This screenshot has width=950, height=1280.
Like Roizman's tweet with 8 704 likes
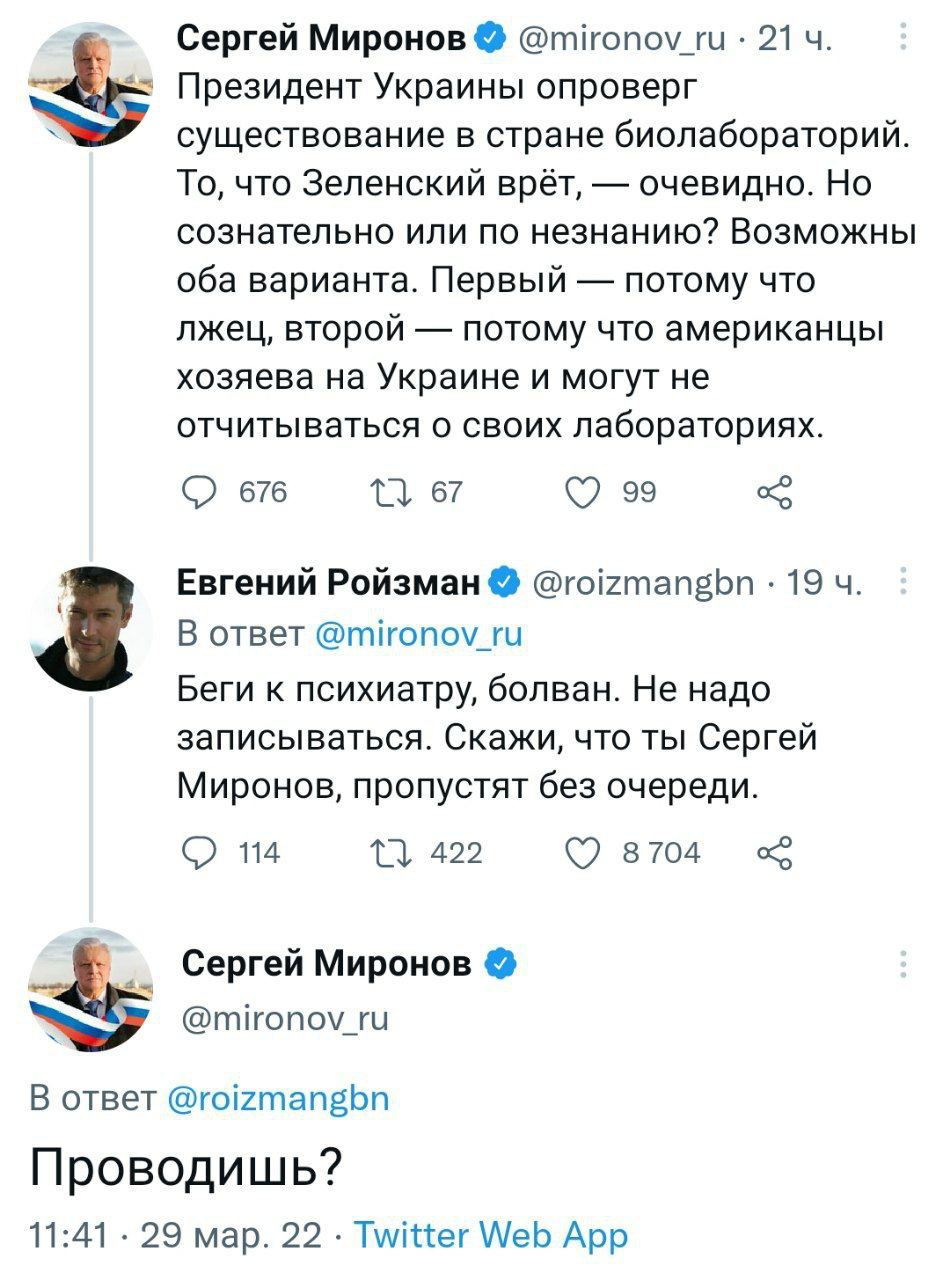(583, 852)
